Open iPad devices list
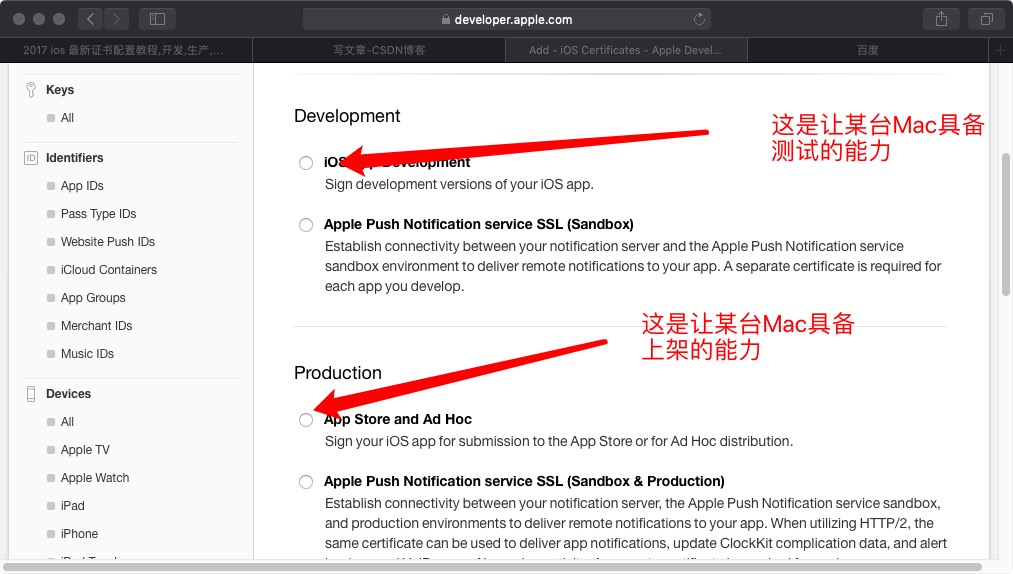Image resolution: width=1013 pixels, height=574 pixels. pyautogui.click(x=72, y=505)
